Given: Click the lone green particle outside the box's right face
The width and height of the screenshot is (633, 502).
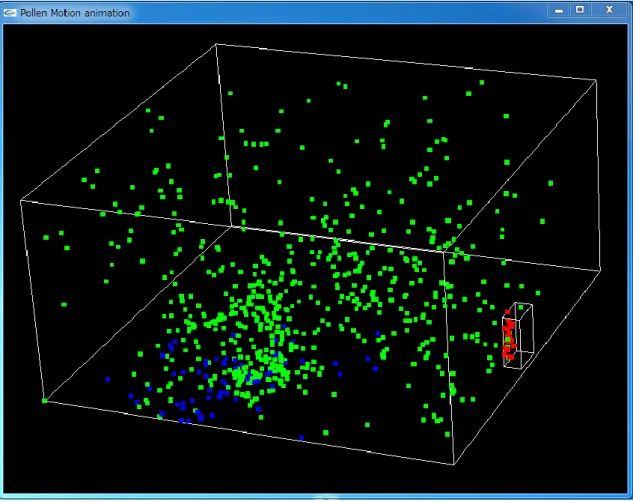Looking at the screenshot, I should point(550,183).
